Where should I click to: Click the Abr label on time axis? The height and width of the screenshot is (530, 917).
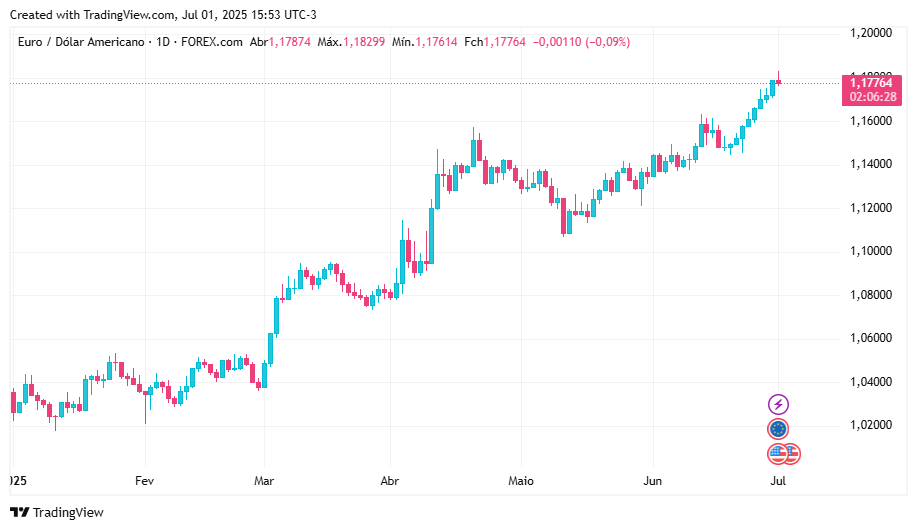(x=390, y=481)
